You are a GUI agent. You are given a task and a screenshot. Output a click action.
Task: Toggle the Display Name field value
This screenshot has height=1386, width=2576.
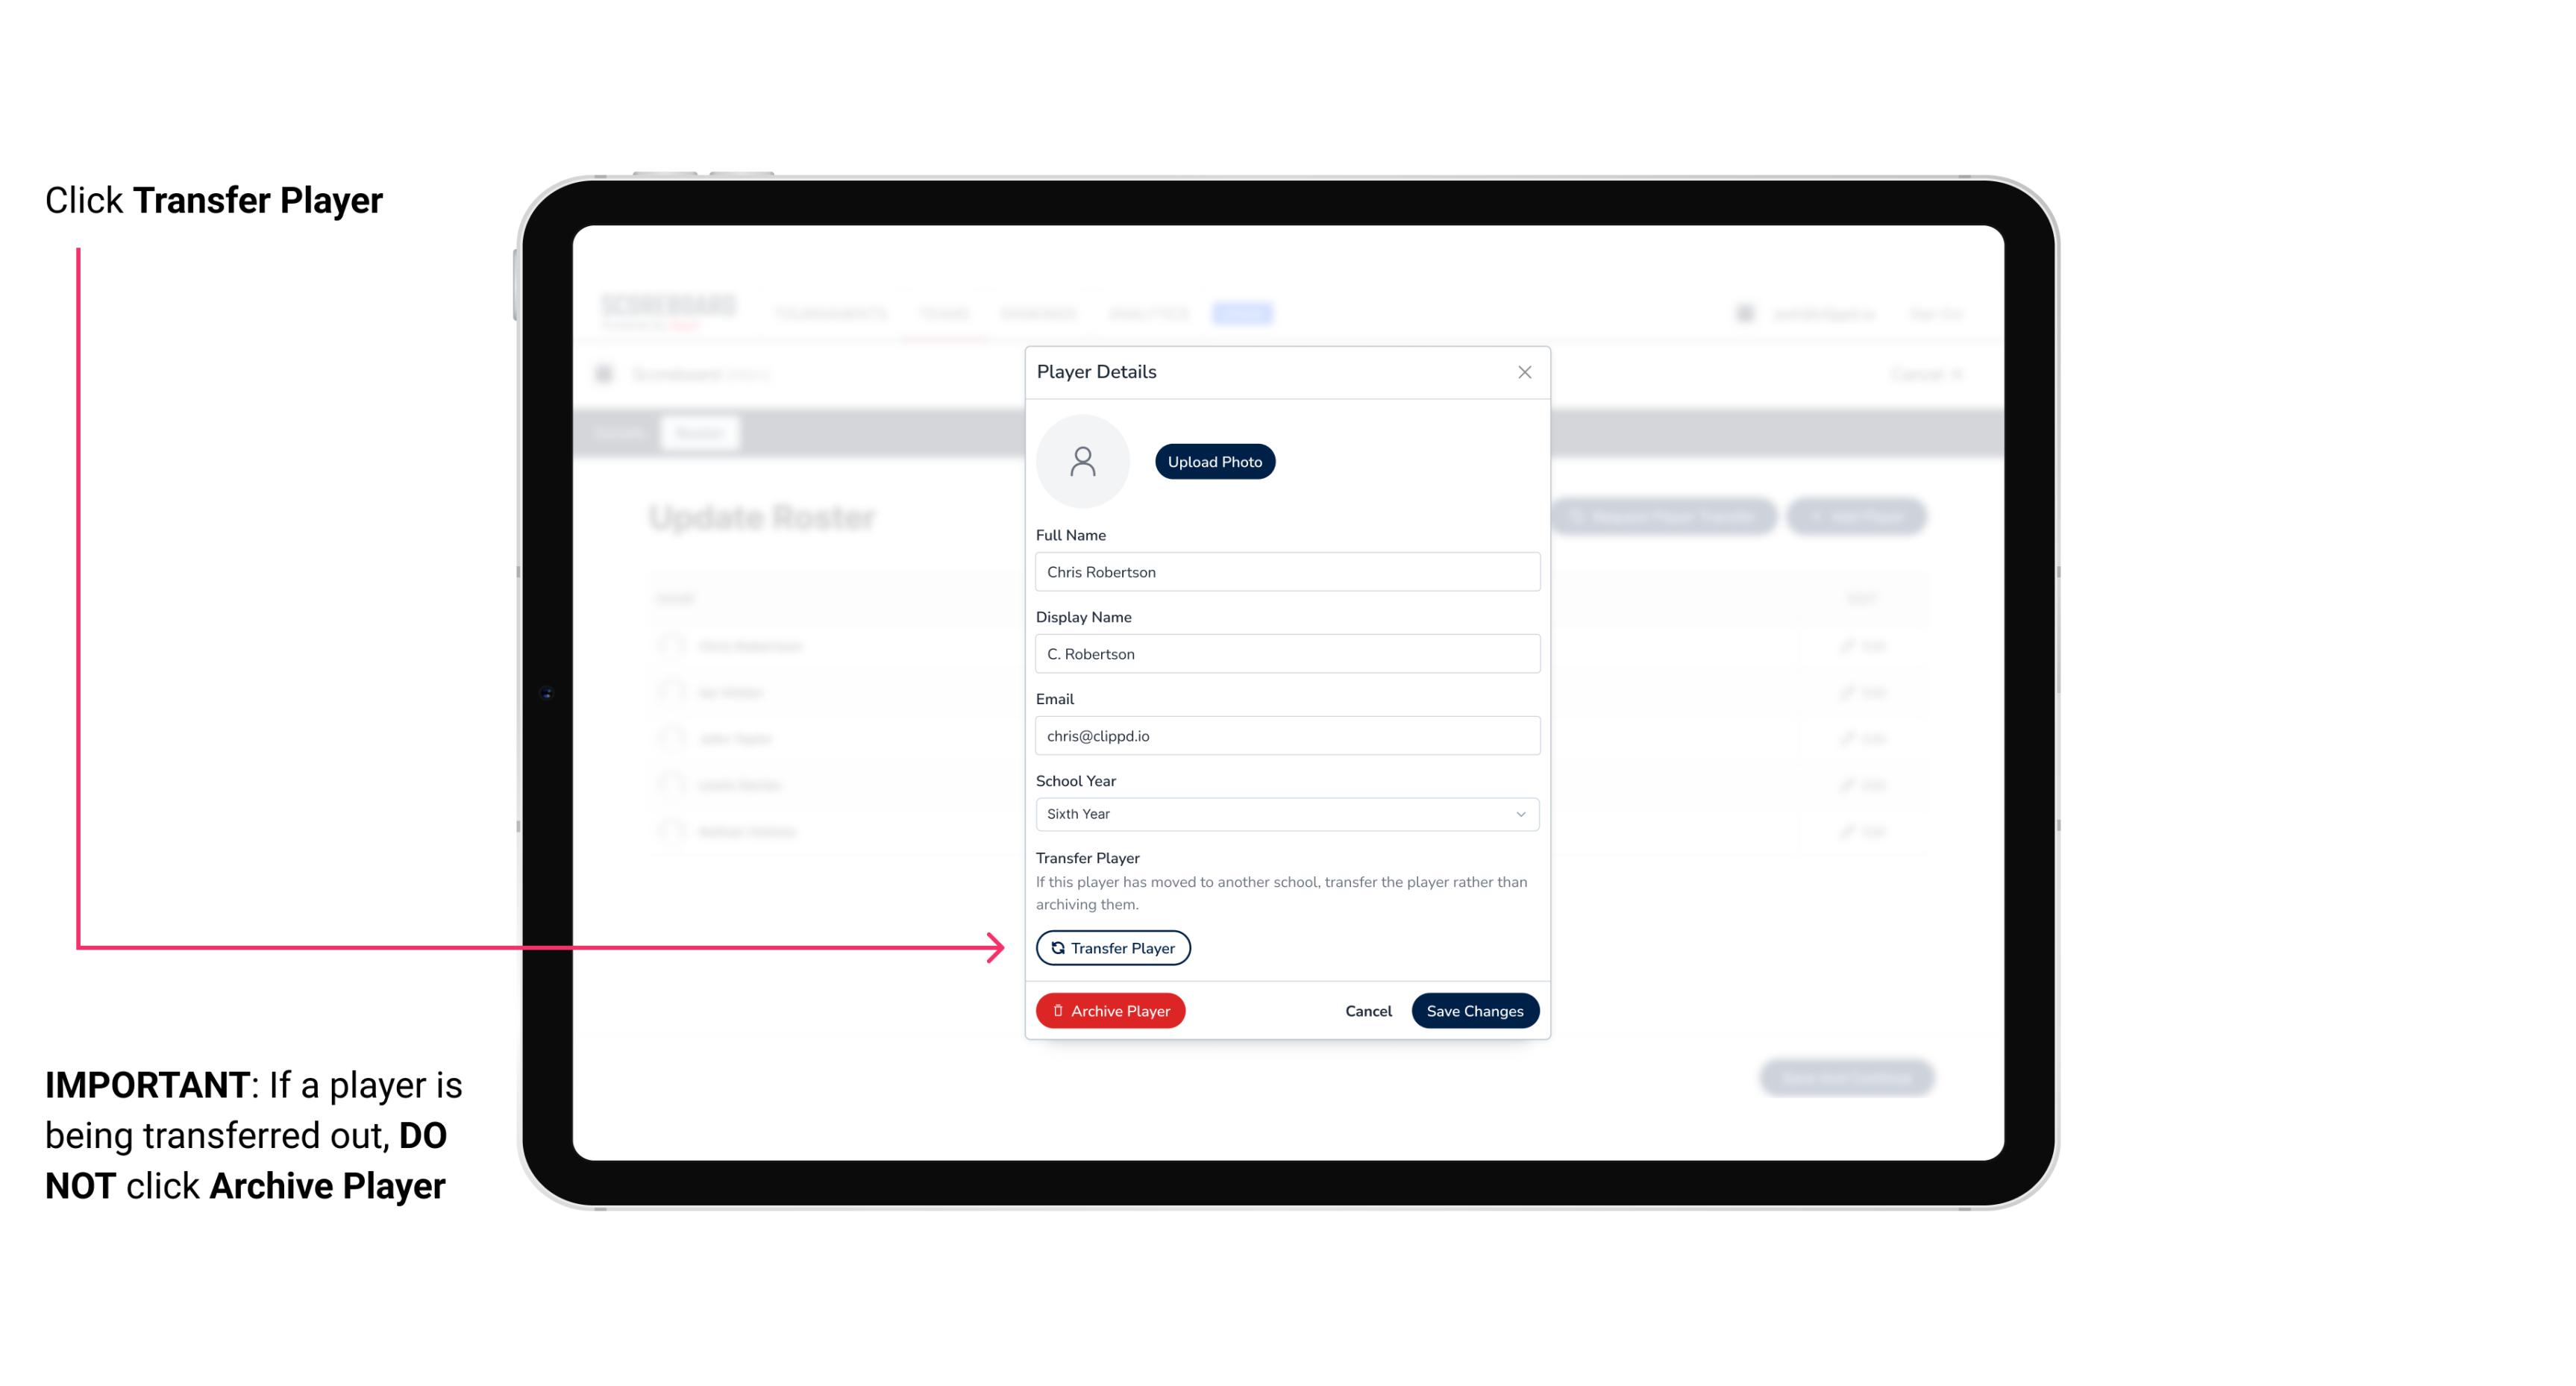[1284, 653]
